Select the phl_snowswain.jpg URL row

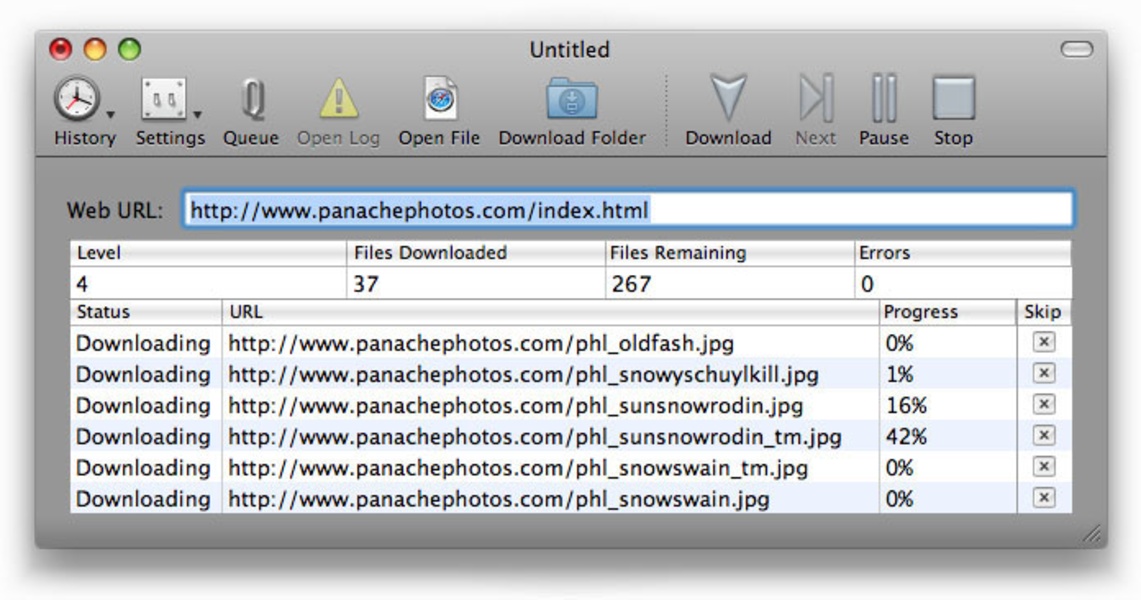570,499
